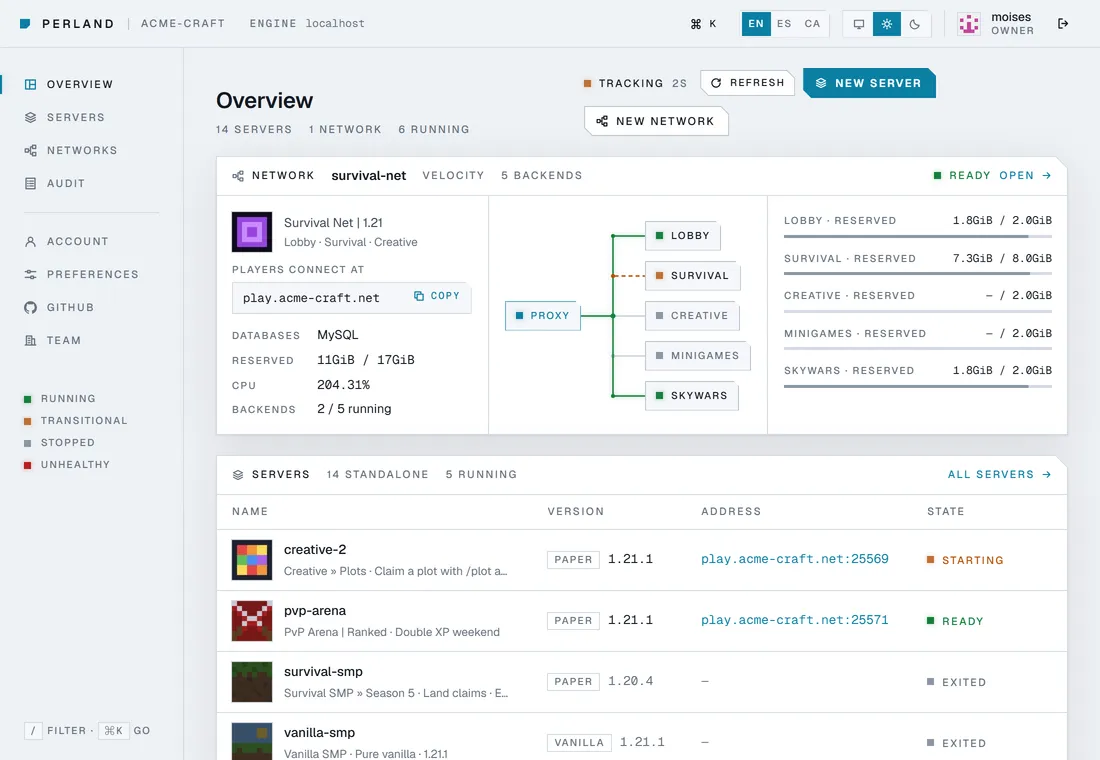Click the VANILLA badge for vanilla-smp
The width and height of the screenshot is (1100, 760).
(x=579, y=742)
